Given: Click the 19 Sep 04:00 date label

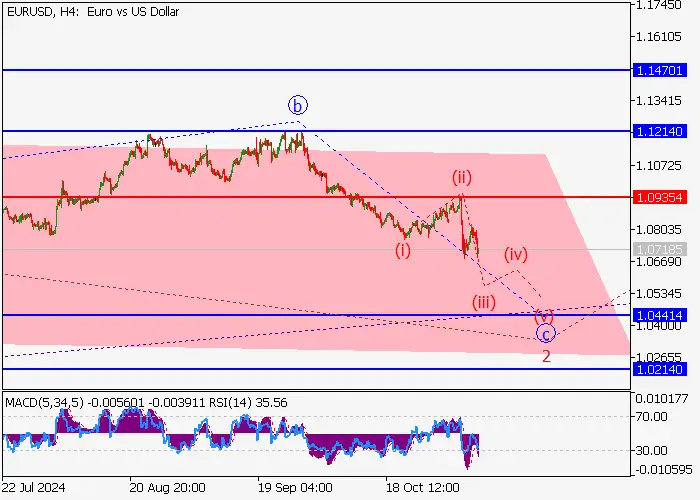Looking at the screenshot, I should tap(295, 487).
